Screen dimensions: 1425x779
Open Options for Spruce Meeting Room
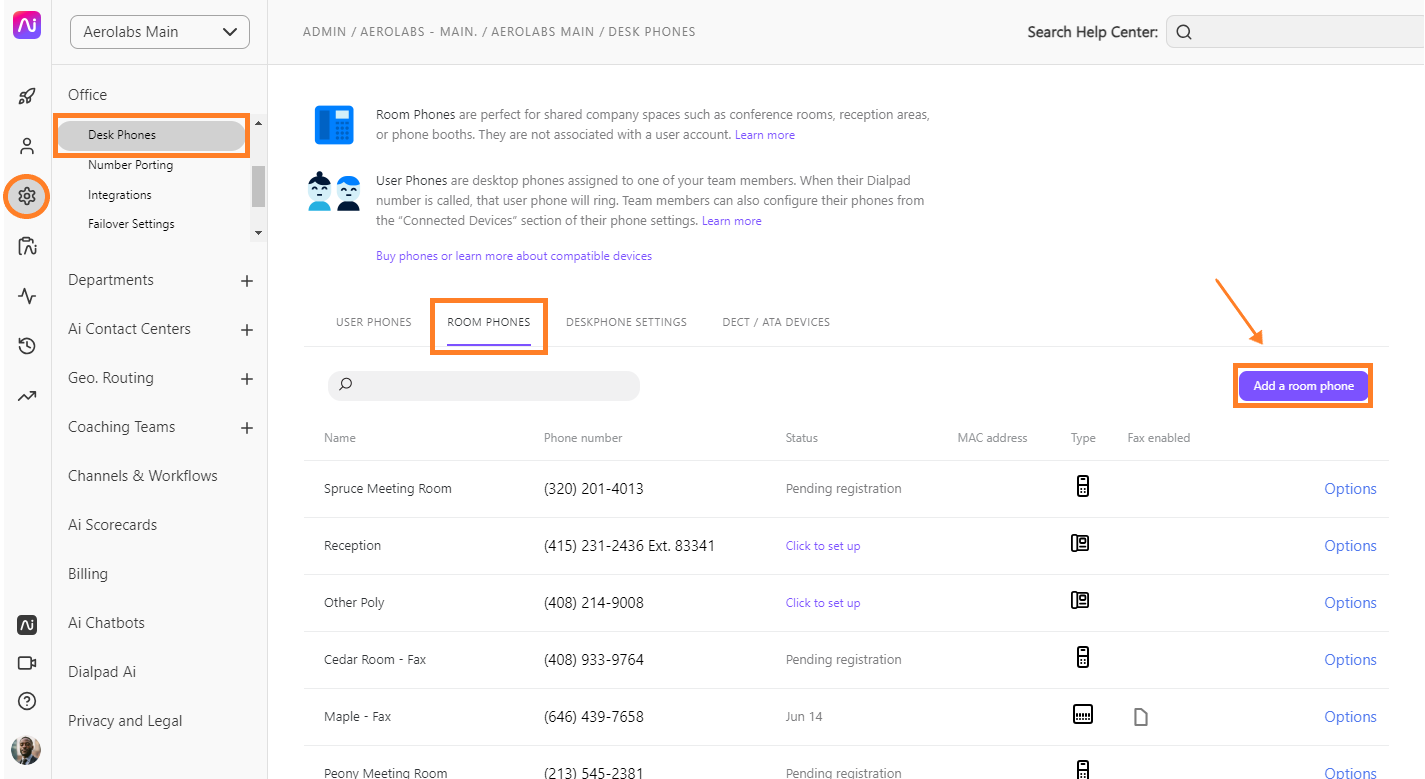[x=1350, y=489]
